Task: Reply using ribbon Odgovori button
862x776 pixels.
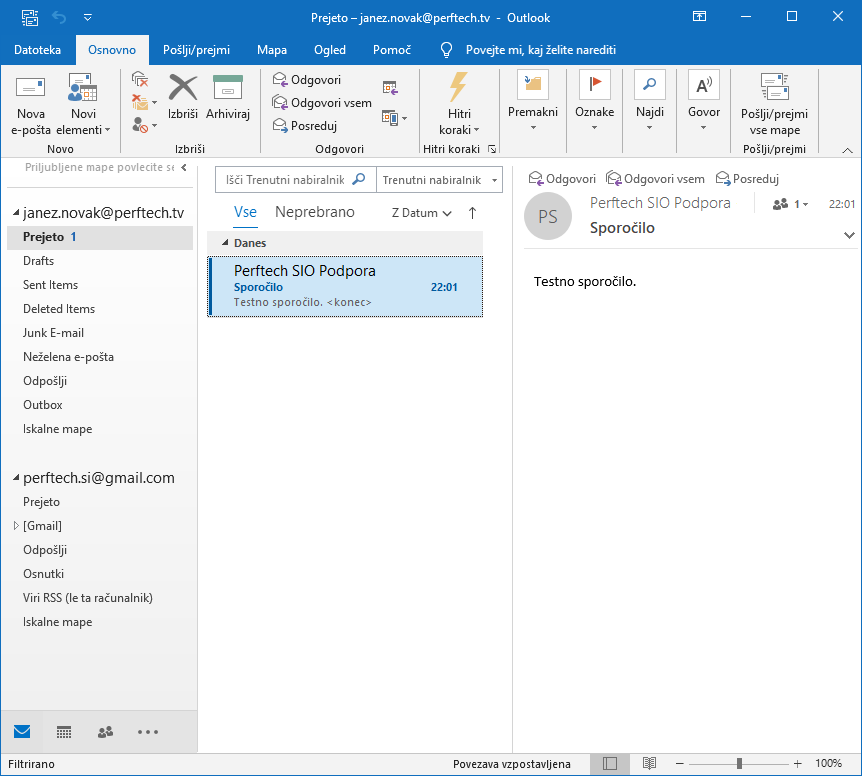Action: coord(307,80)
